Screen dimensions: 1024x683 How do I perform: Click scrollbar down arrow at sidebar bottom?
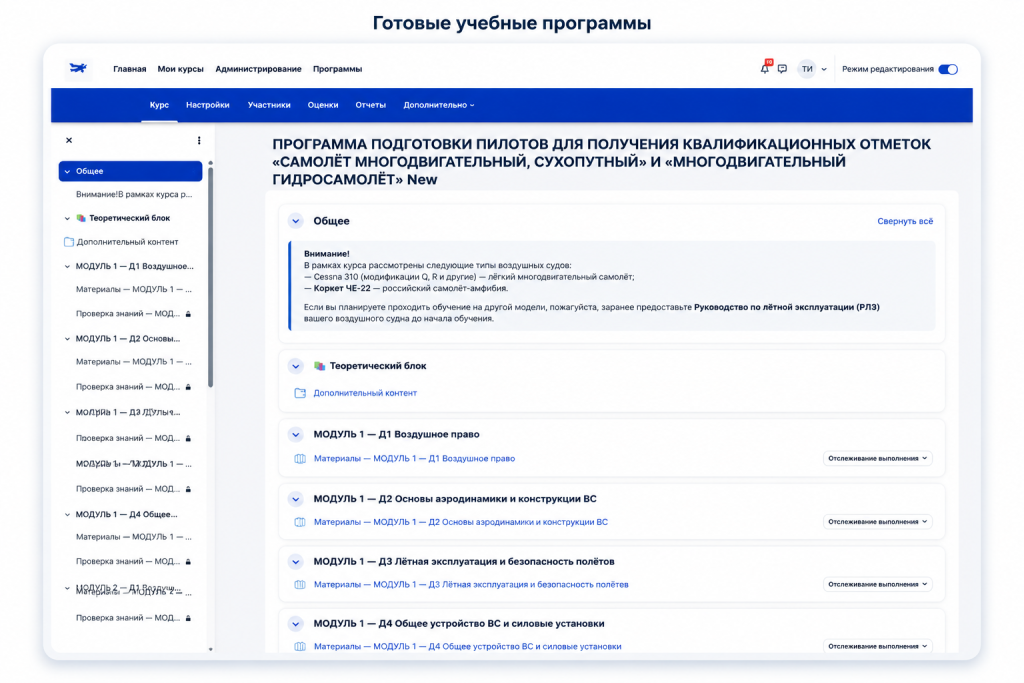210,649
